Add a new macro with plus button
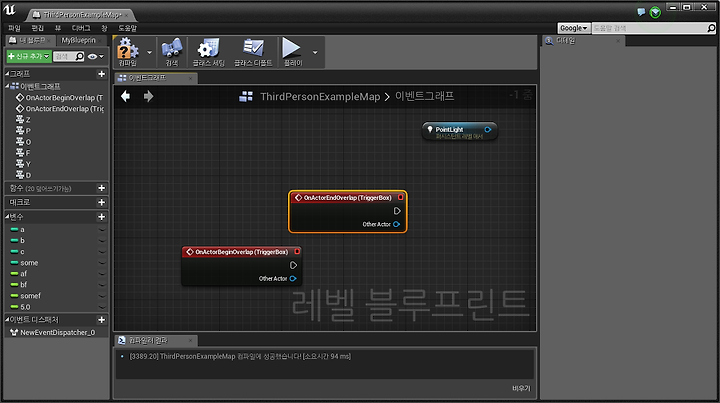Image resolution: width=720 pixels, height=403 pixels. [x=101, y=202]
